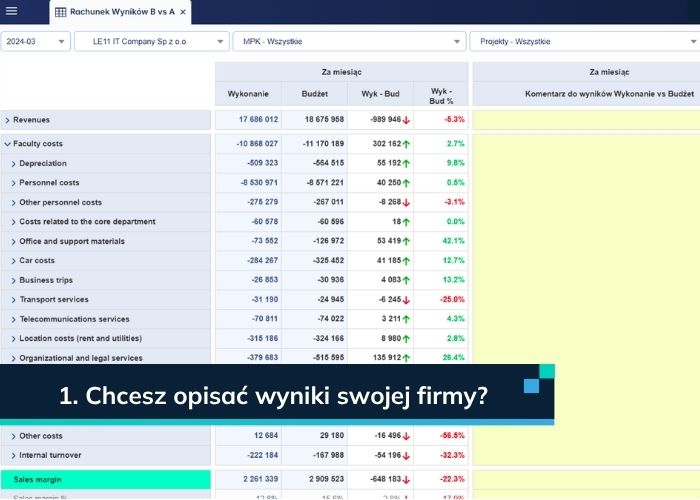Select Organizational and legal services difference 135 912
This screenshot has height=500, width=700.
tap(387, 358)
